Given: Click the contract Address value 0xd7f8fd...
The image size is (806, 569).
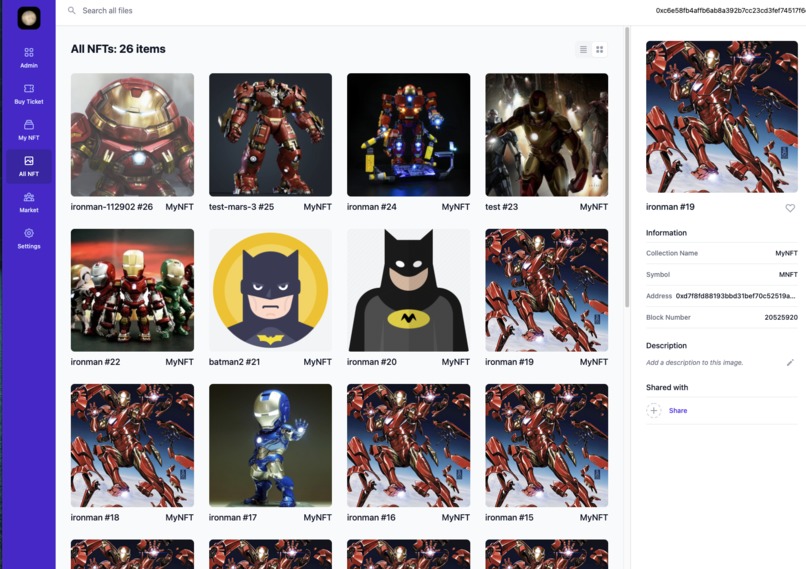Looking at the screenshot, I should pyautogui.click(x=735, y=296).
